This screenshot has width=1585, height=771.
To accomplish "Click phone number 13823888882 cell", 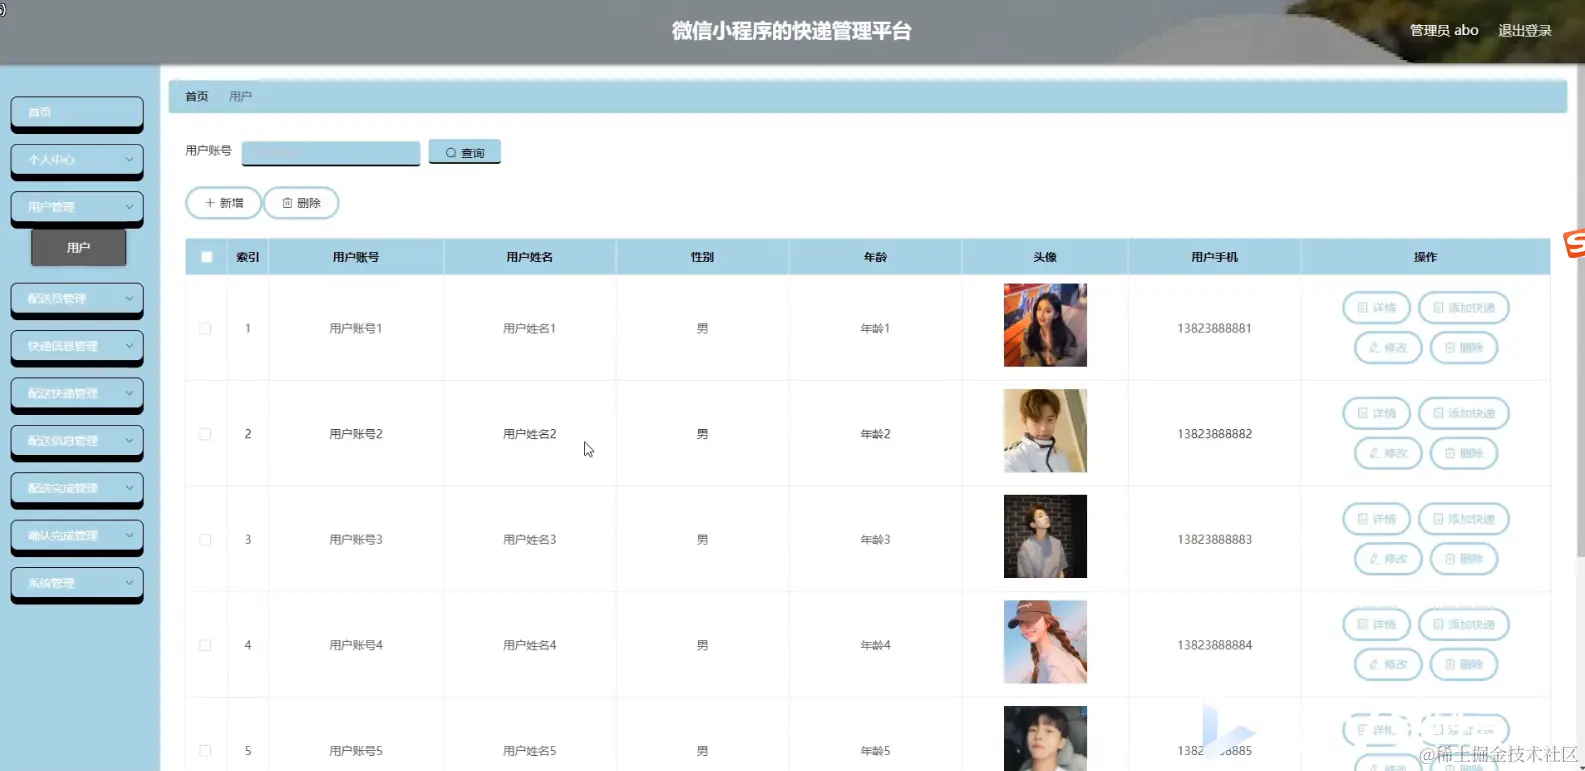I will click(1214, 434).
